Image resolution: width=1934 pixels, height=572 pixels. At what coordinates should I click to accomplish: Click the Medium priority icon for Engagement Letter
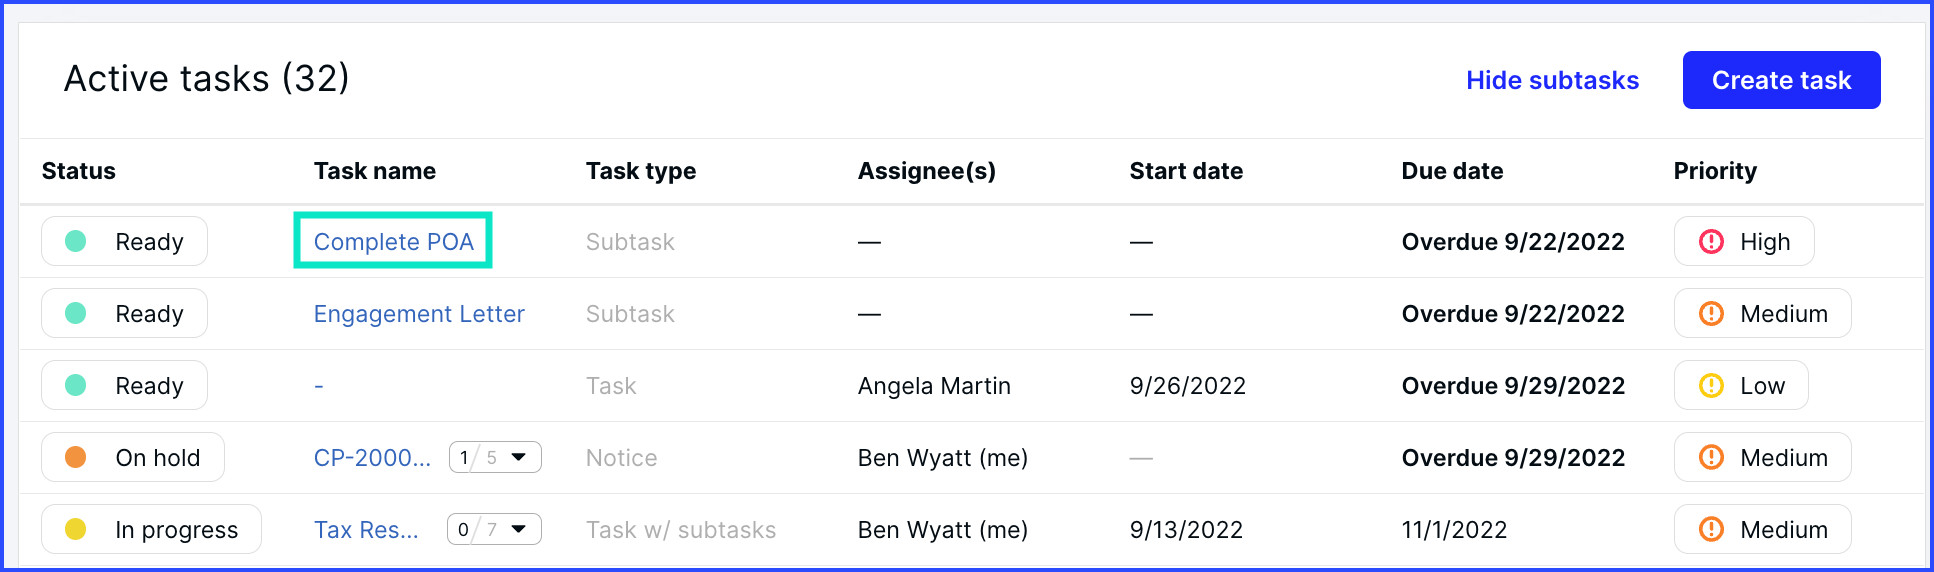[1711, 314]
